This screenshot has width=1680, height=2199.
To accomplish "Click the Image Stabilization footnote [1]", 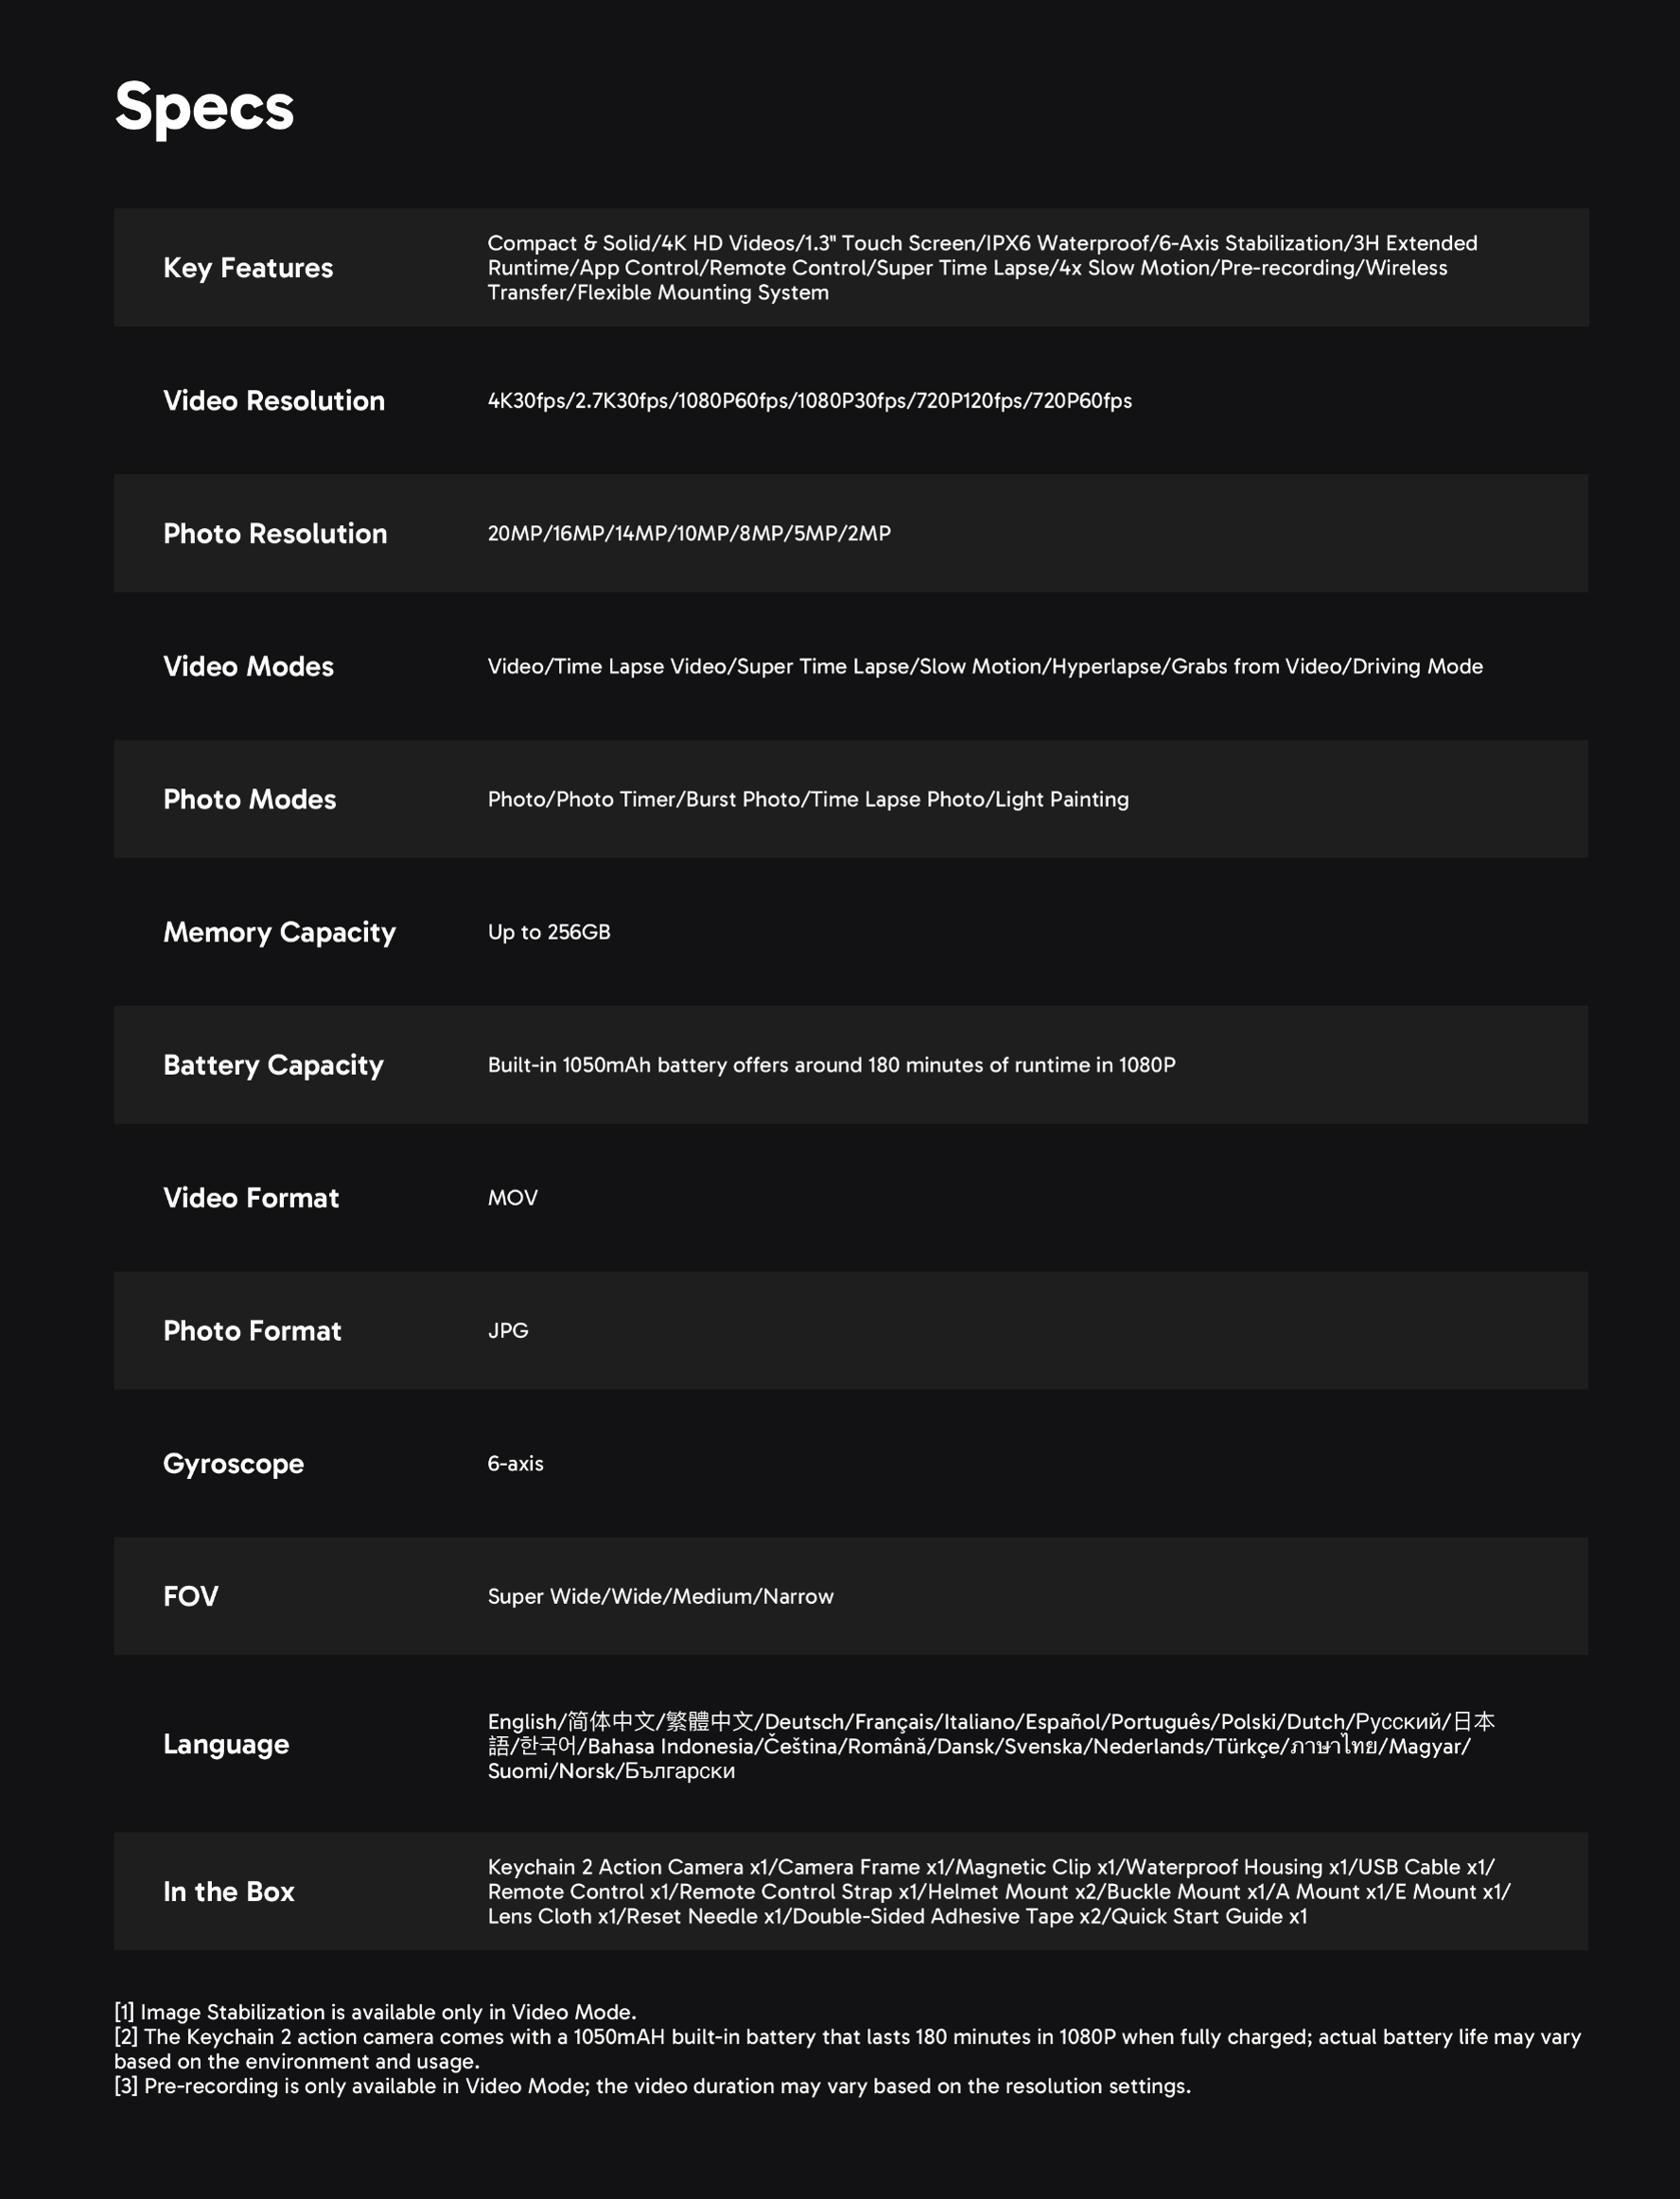I will click(x=375, y=2012).
